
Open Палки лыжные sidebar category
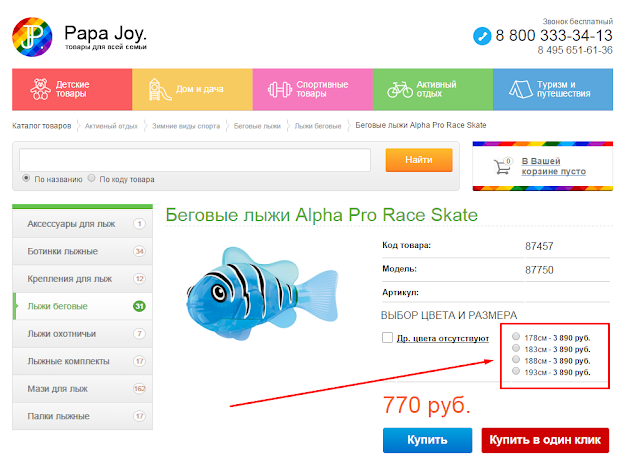82,416
